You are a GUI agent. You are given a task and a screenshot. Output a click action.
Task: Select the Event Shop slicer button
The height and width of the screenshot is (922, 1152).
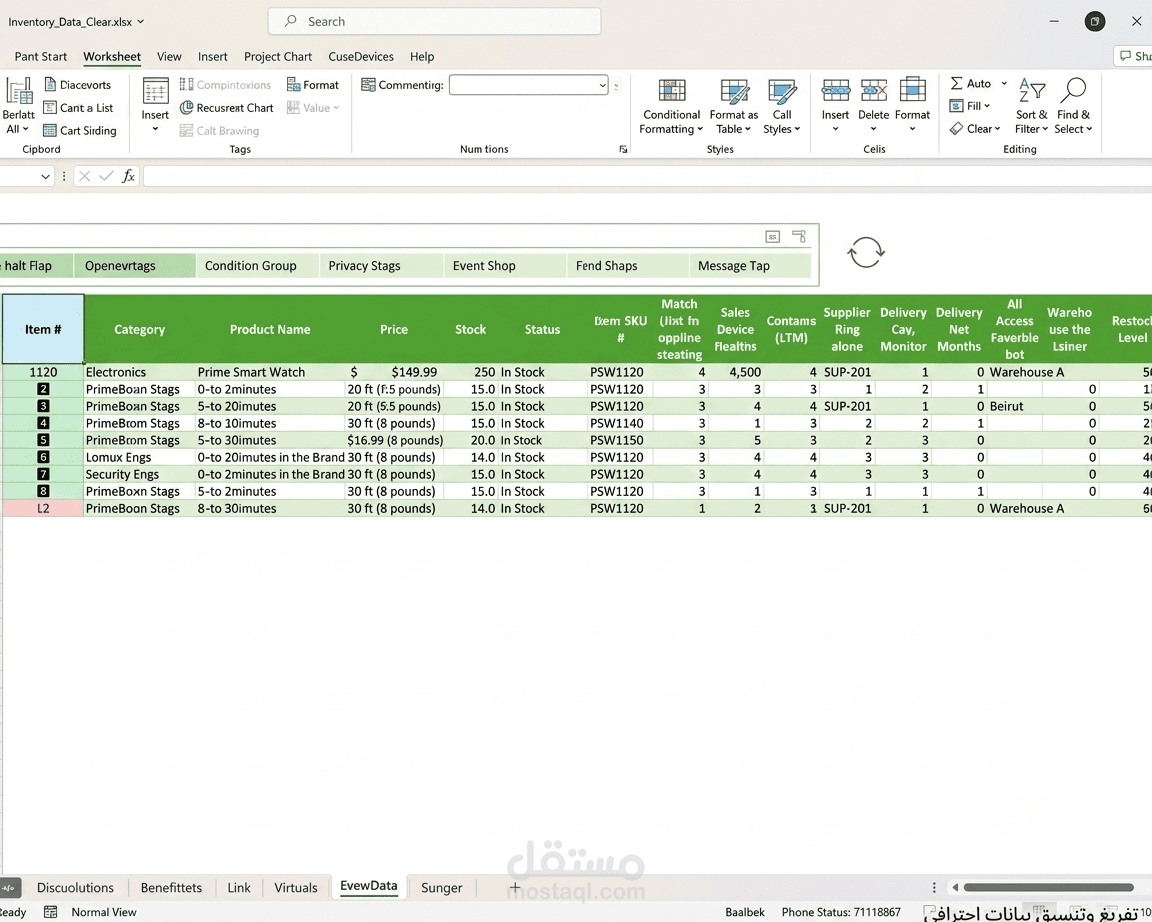505,265
